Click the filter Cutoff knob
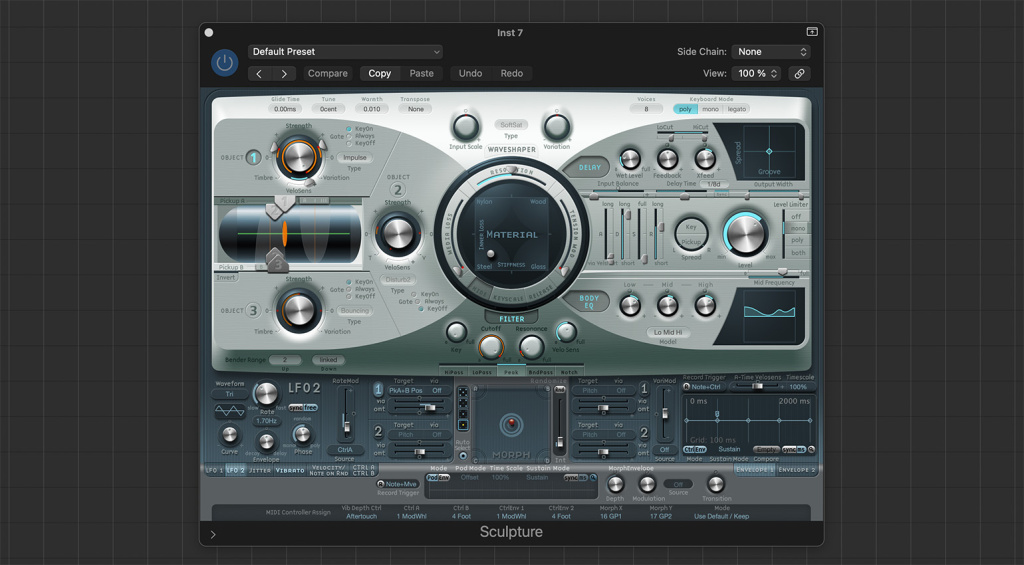Image resolution: width=1024 pixels, height=565 pixels. click(x=491, y=346)
